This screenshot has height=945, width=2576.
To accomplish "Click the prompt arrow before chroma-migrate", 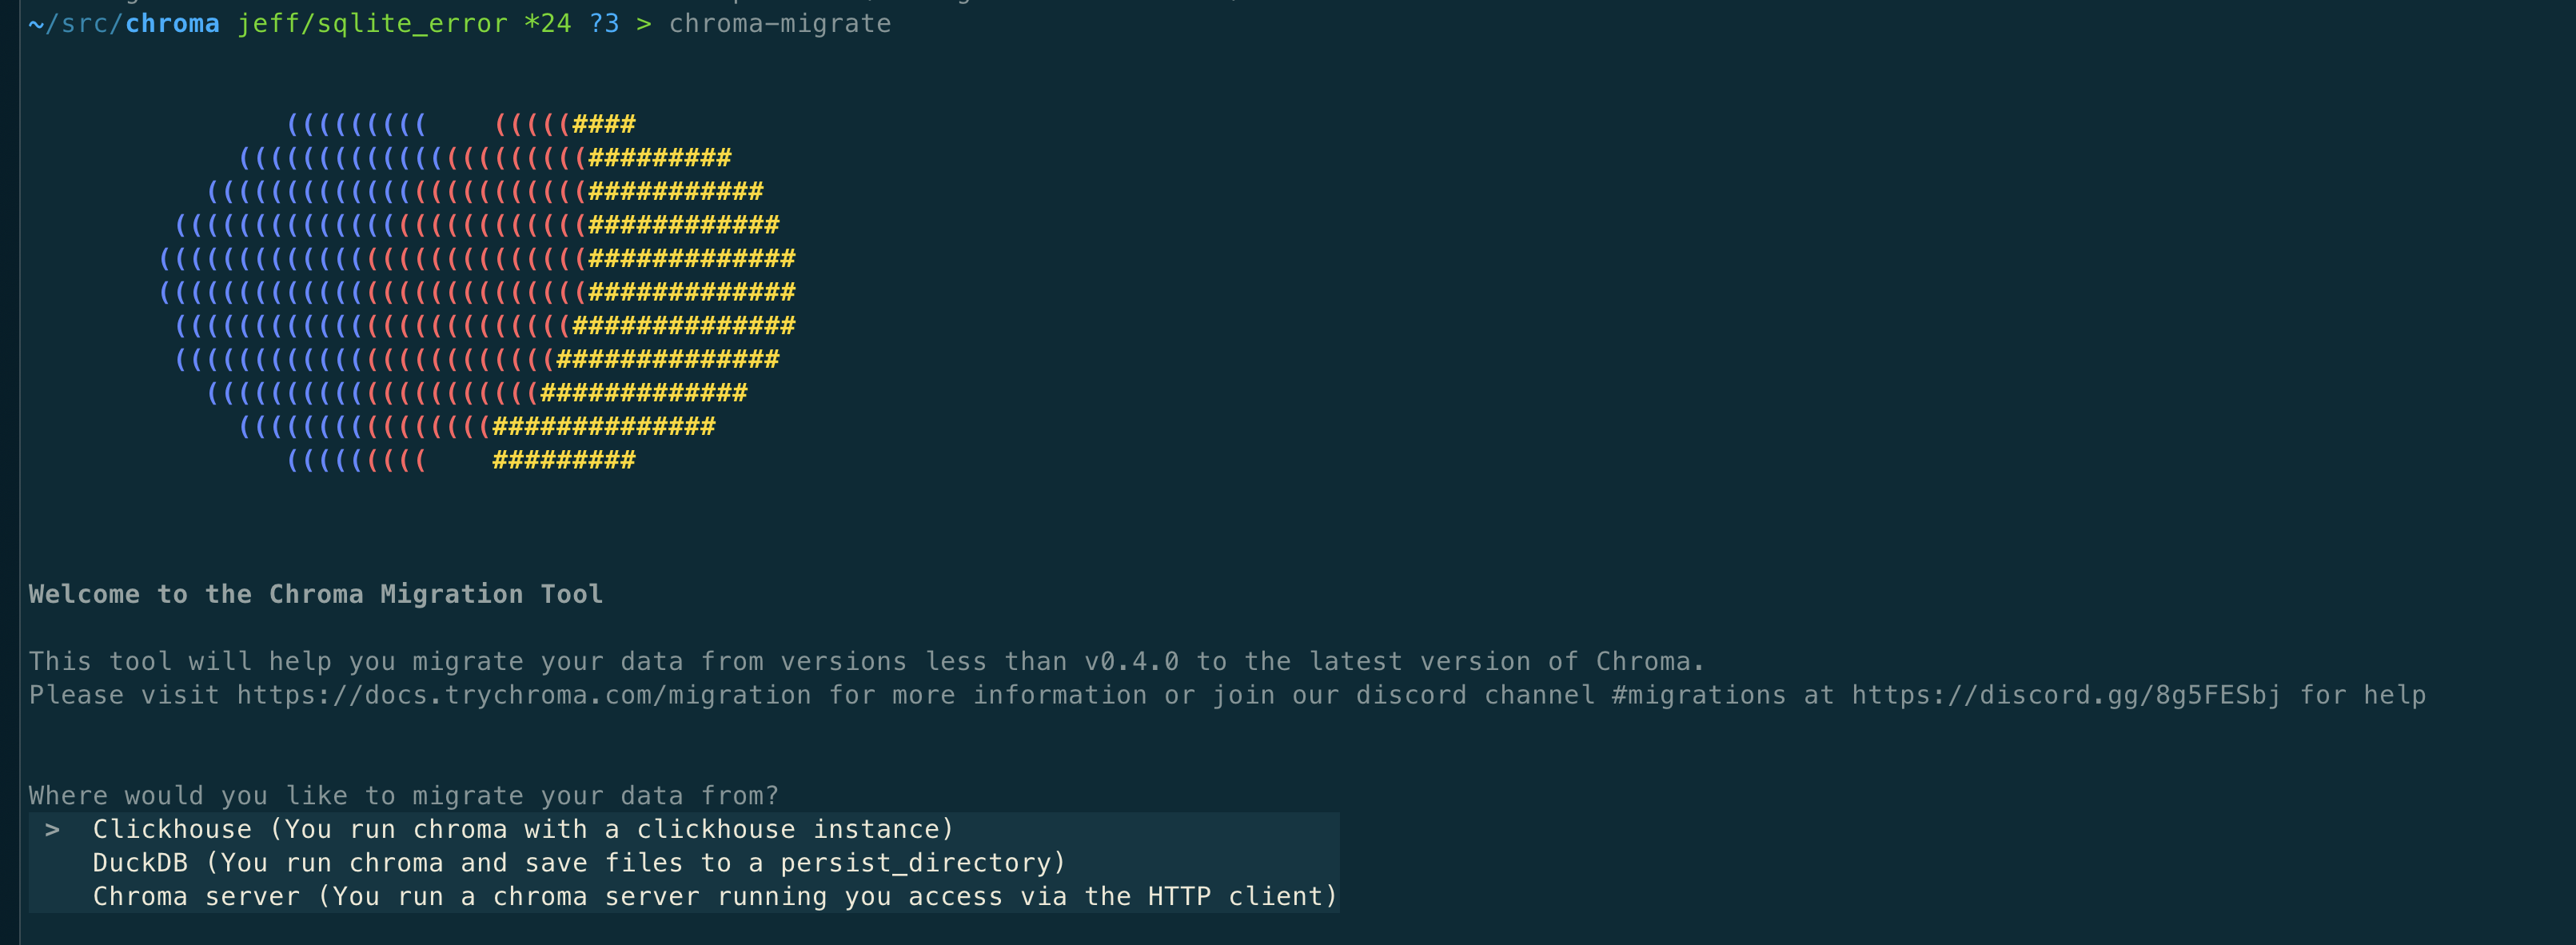I will click(x=644, y=23).
